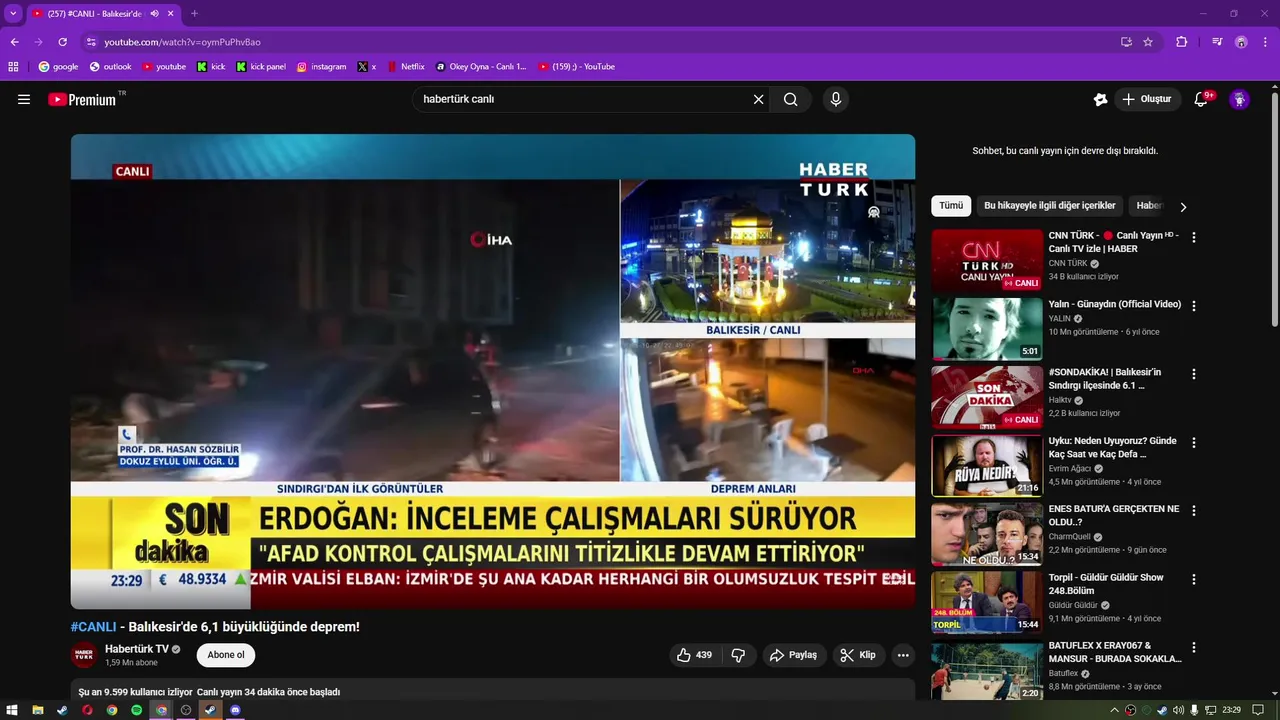The height and width of the screenshot is (720, 1280).
Task: Open more actions under the video
Action: 903,655
